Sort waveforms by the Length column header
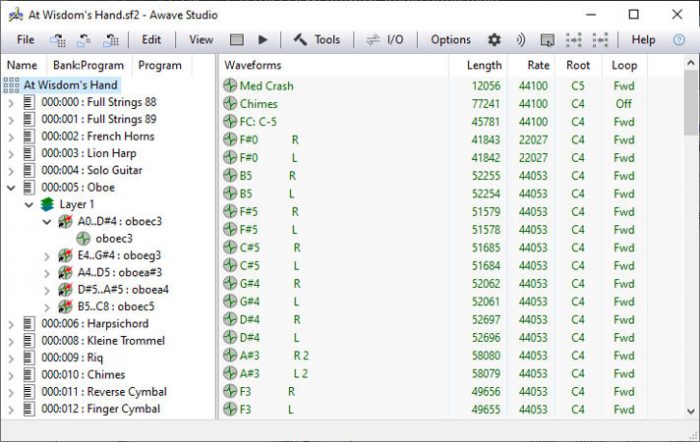 click(x=484, y=65)
